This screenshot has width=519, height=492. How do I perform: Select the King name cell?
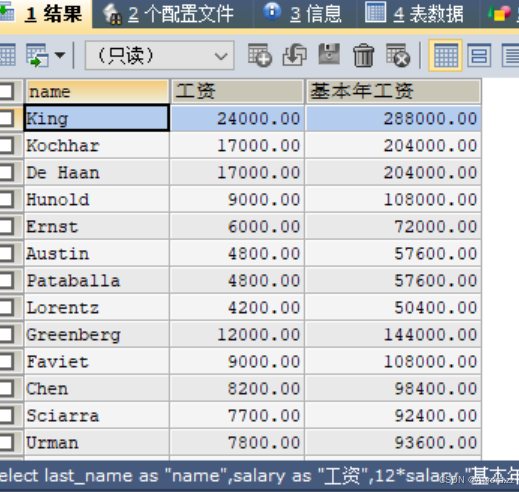point(97,118)
